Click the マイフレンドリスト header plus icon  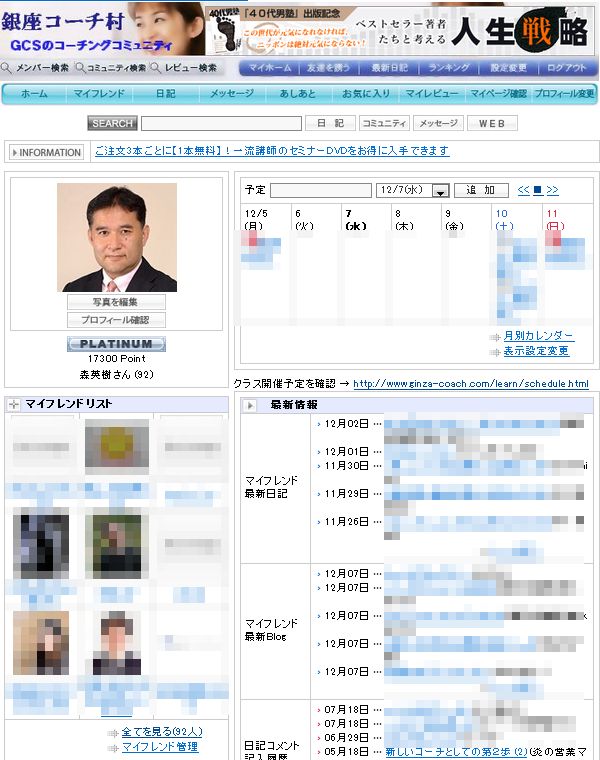click(x=14, y=404)
